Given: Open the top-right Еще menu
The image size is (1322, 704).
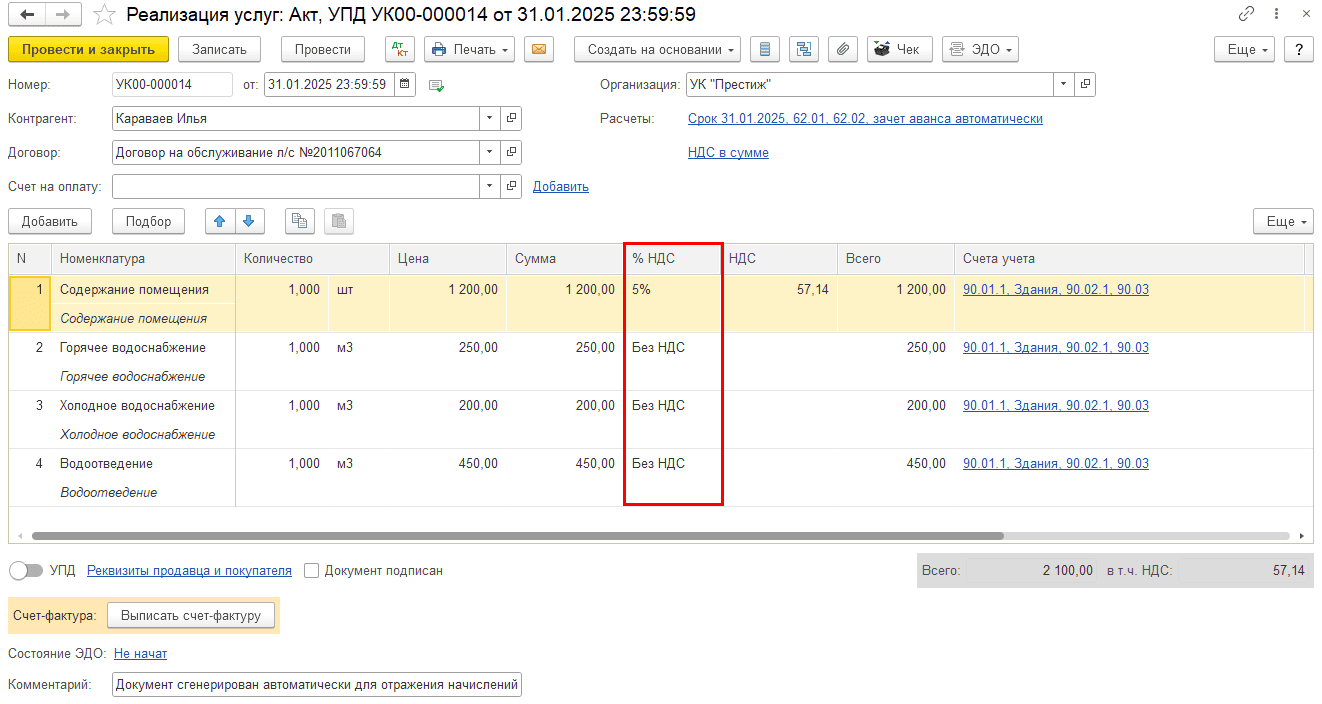Looking at the screenshot, I should (x=1244, y=49).
